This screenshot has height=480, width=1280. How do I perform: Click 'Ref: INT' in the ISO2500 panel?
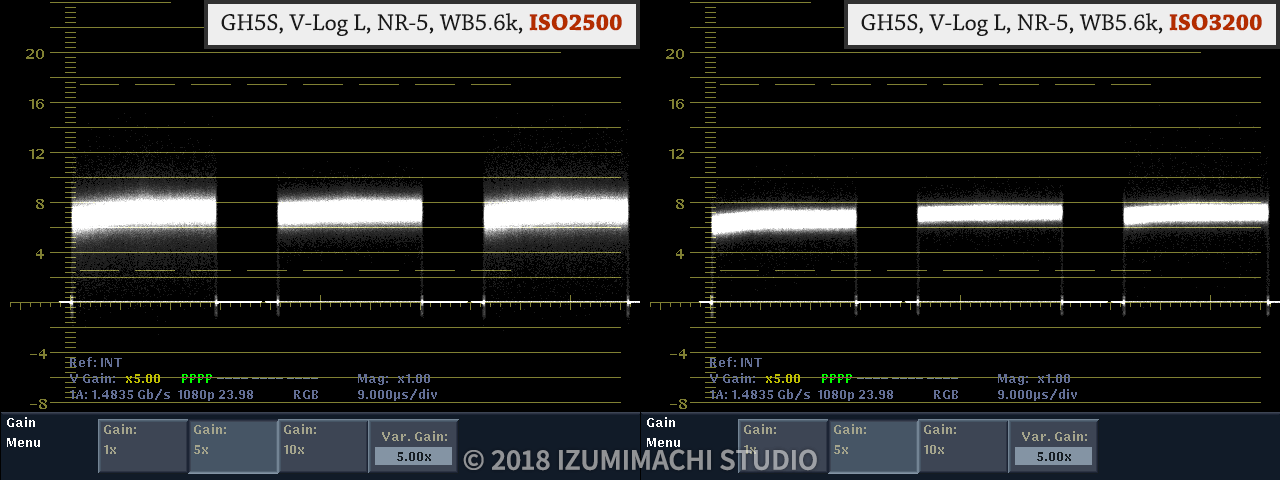coord(96,362)
